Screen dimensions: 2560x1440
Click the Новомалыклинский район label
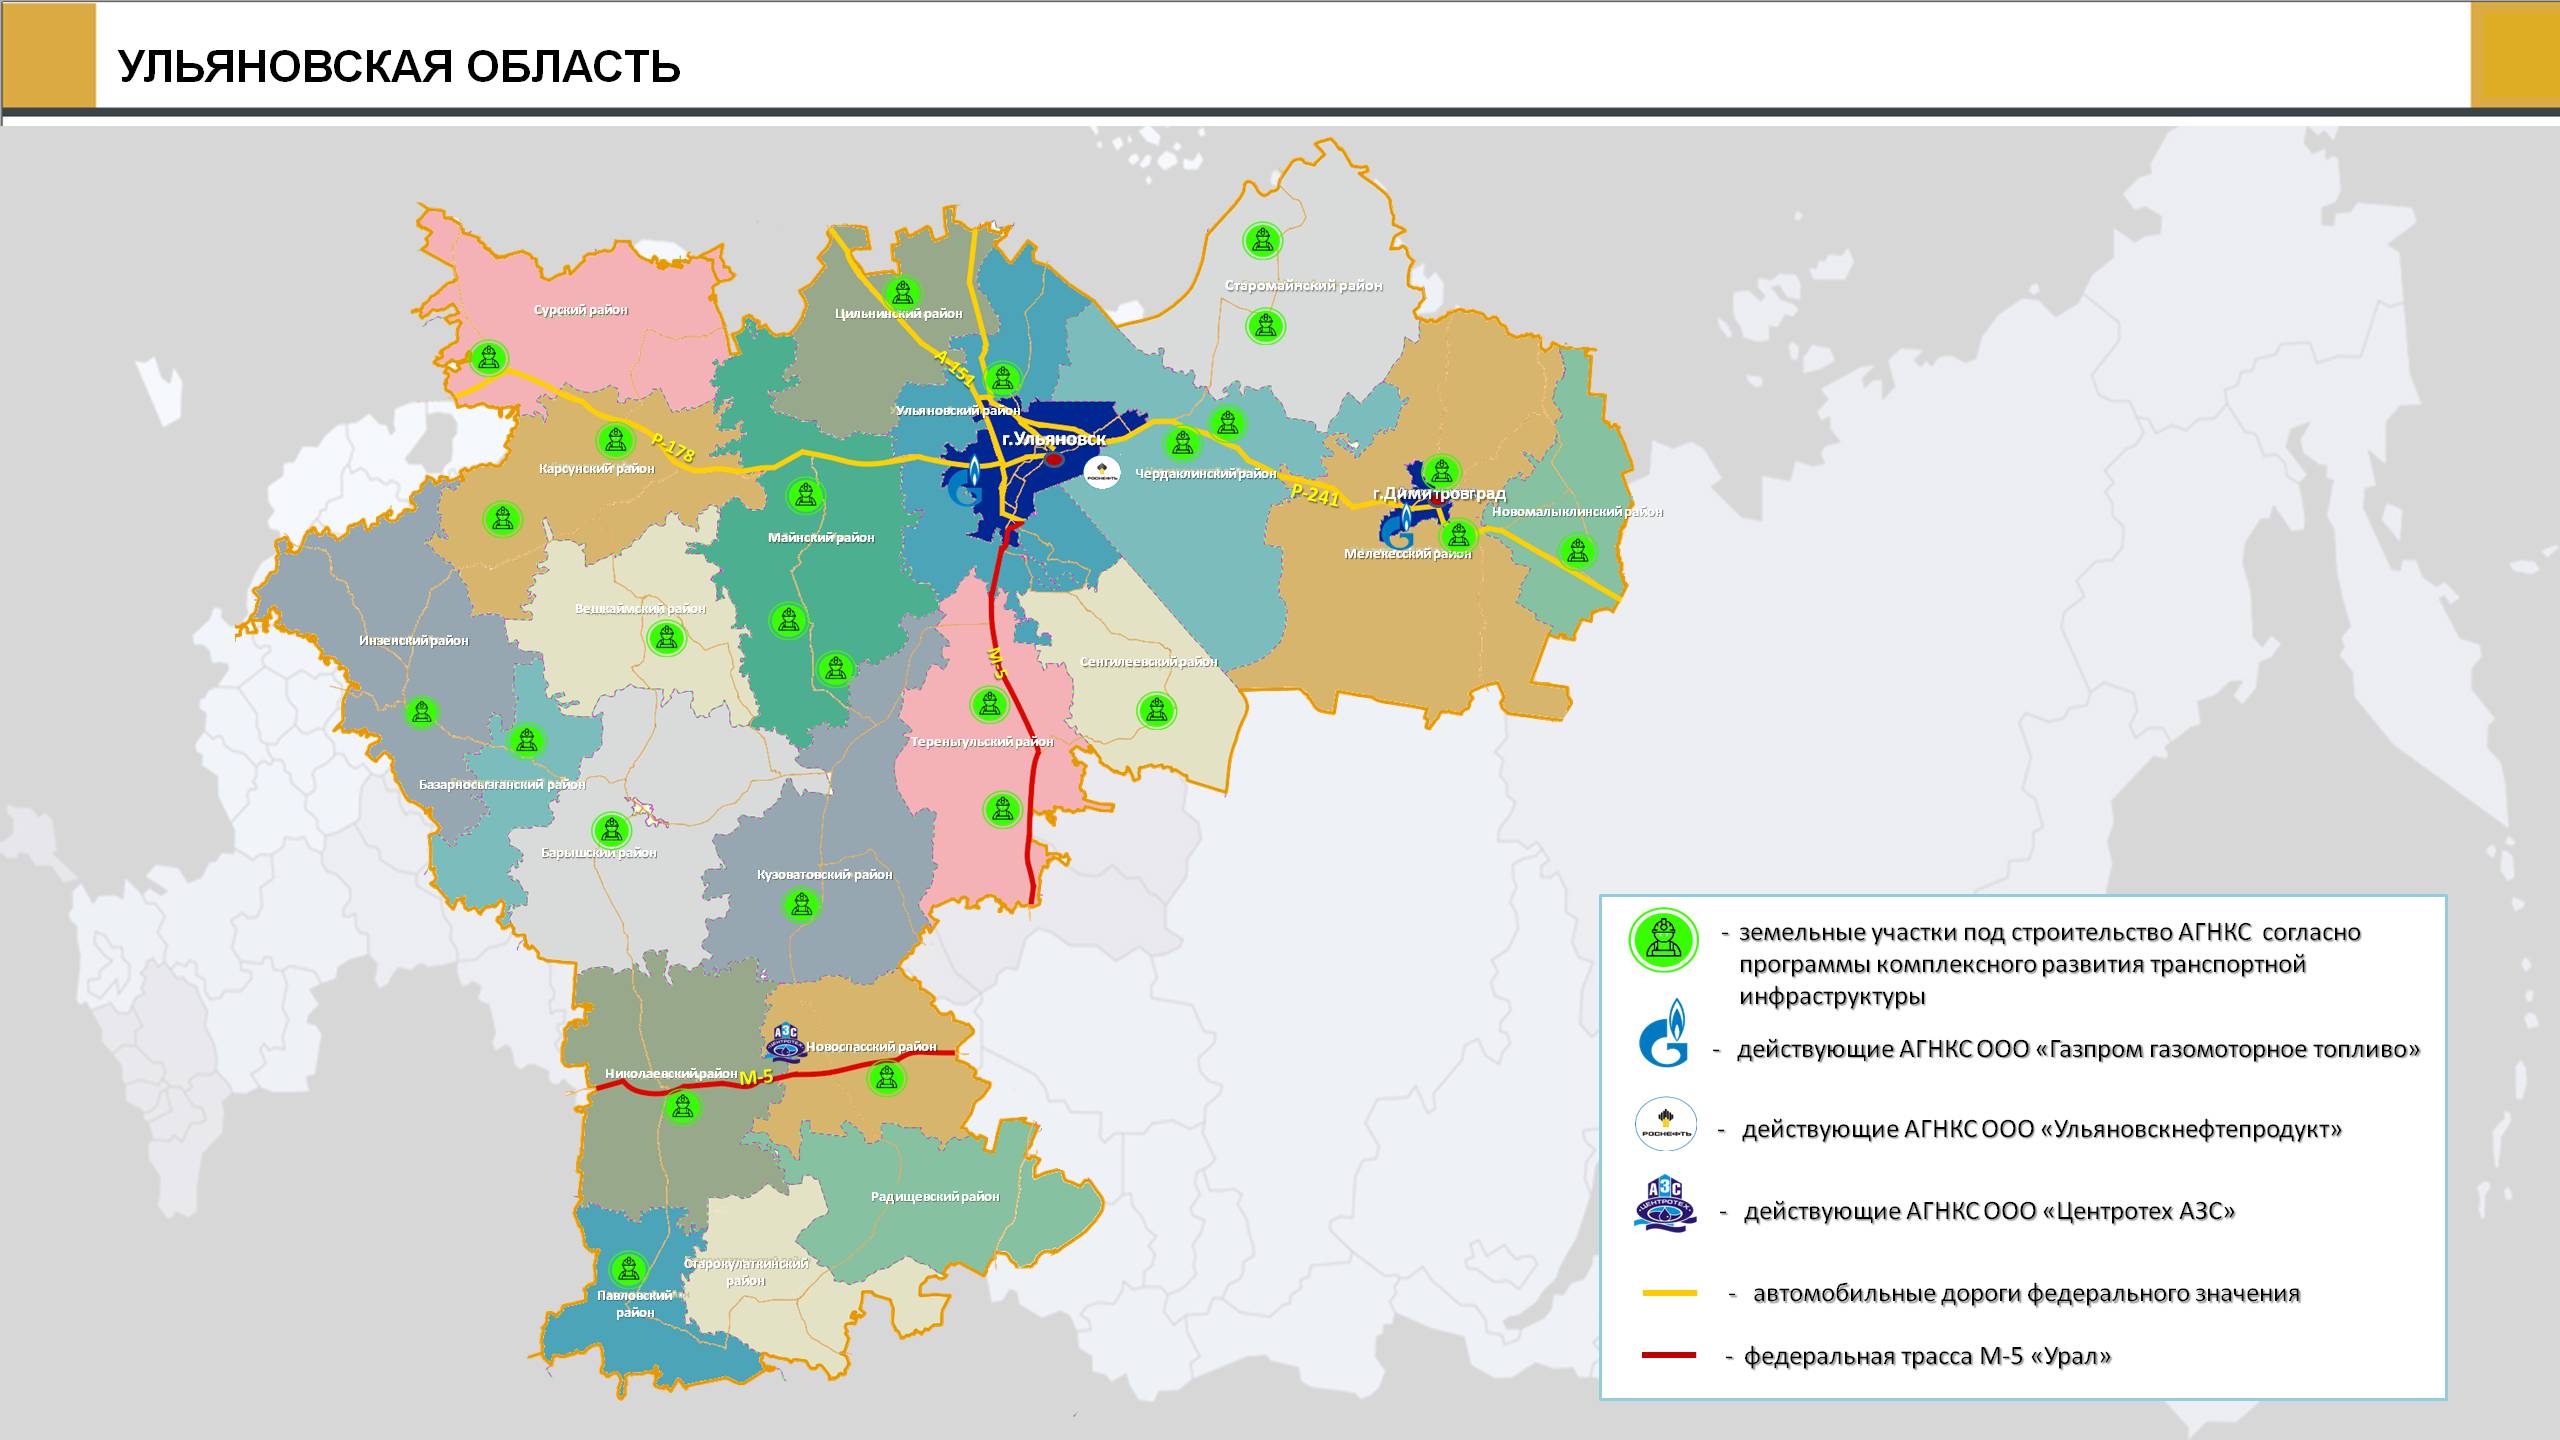1577,512
